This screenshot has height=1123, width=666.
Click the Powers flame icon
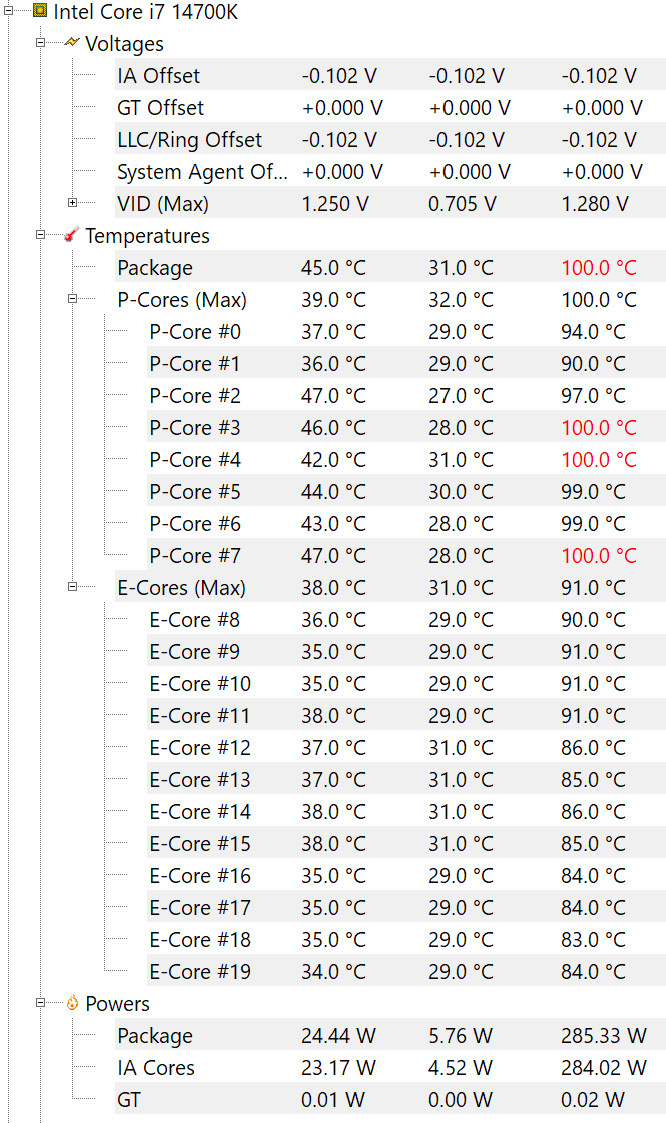pos(72,1003)
